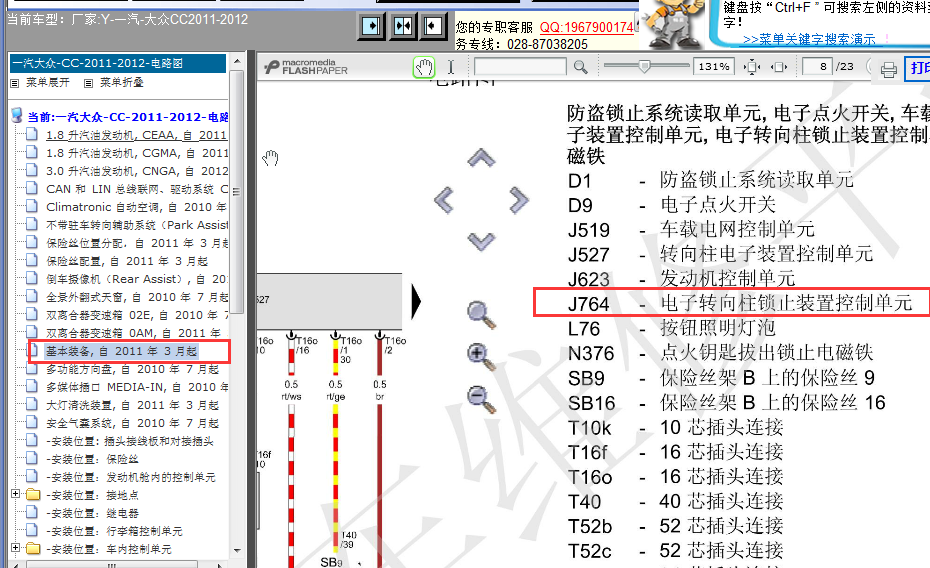
Task: Expand the 安装位置: 接地点 folder
Action: (16, 494)
